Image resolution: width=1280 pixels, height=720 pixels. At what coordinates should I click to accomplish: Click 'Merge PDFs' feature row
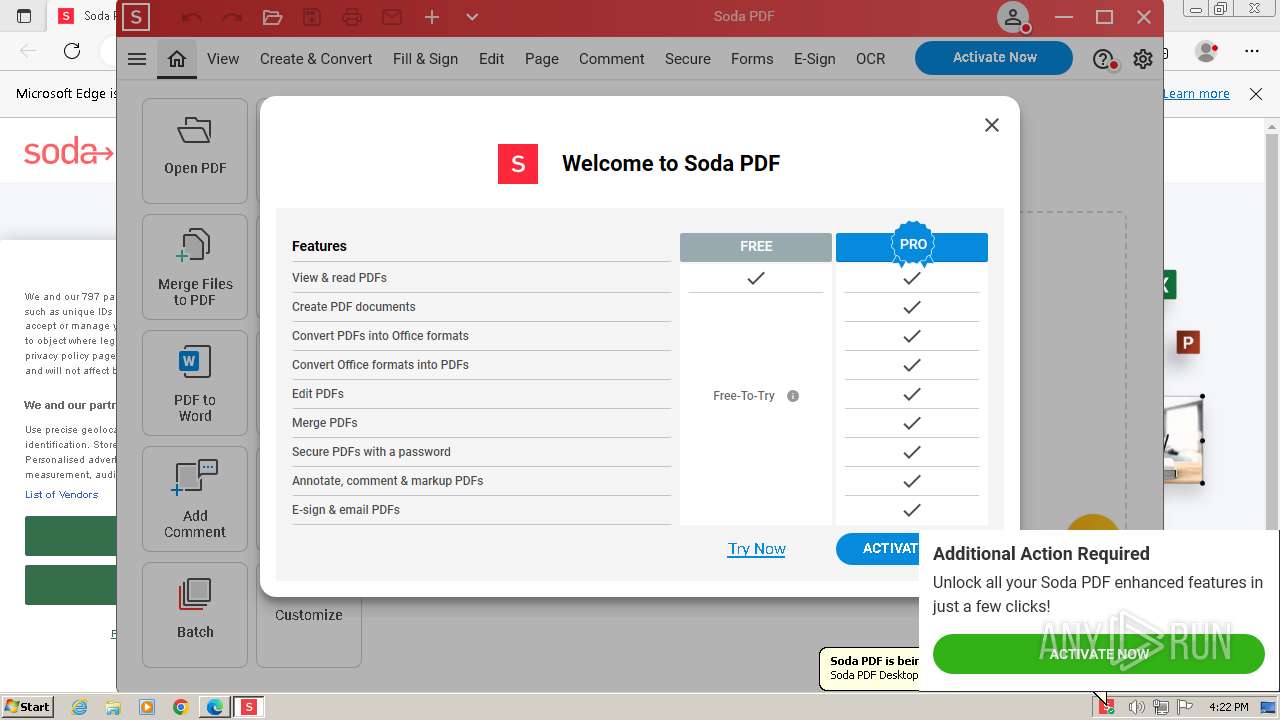pos(481,423)
